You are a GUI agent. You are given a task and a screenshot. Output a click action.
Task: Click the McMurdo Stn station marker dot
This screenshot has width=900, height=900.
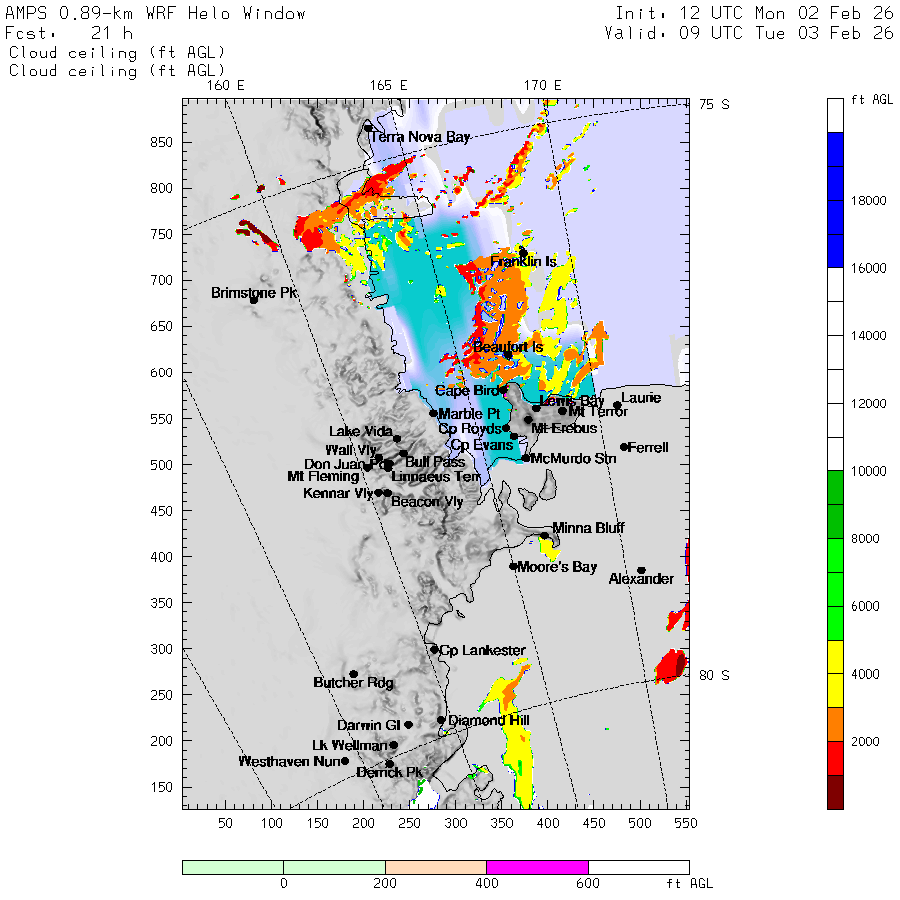526,458
